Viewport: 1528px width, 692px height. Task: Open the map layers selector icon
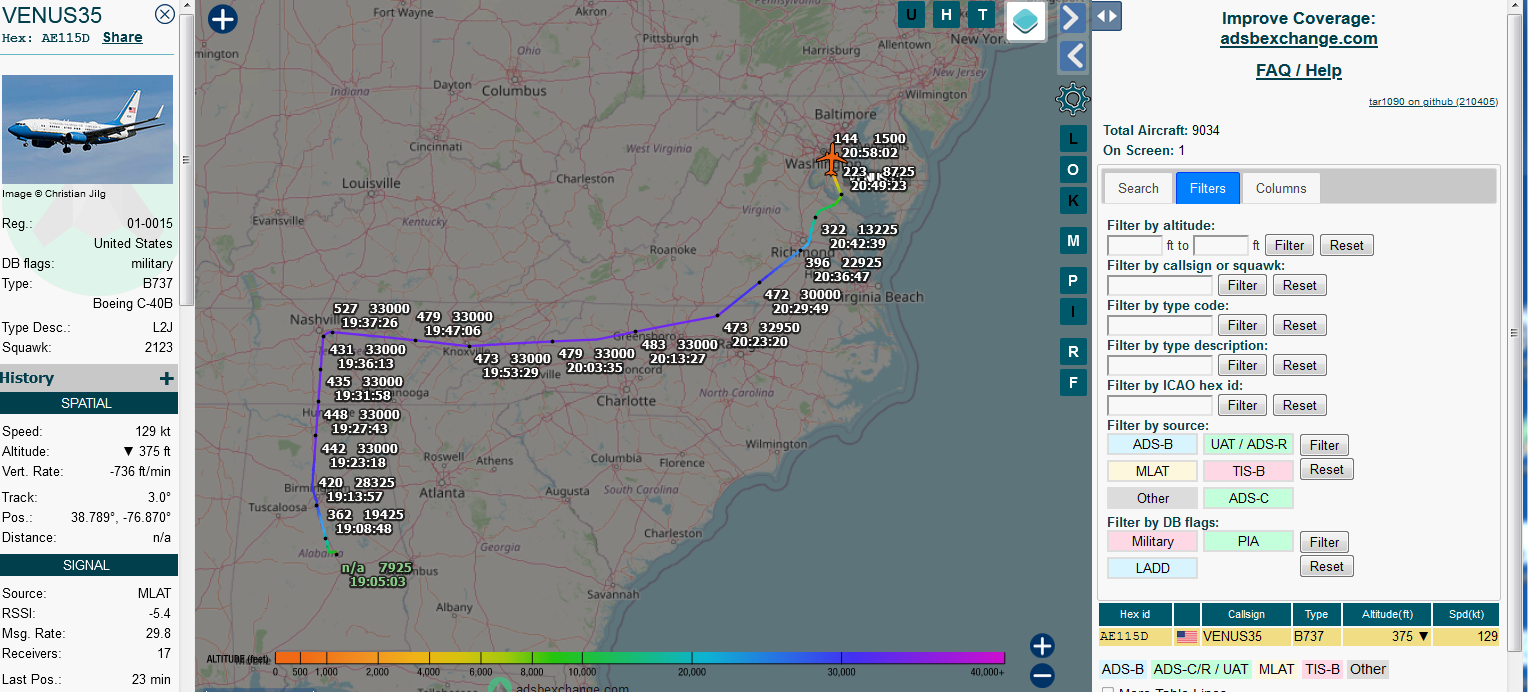click(1026, 20)
